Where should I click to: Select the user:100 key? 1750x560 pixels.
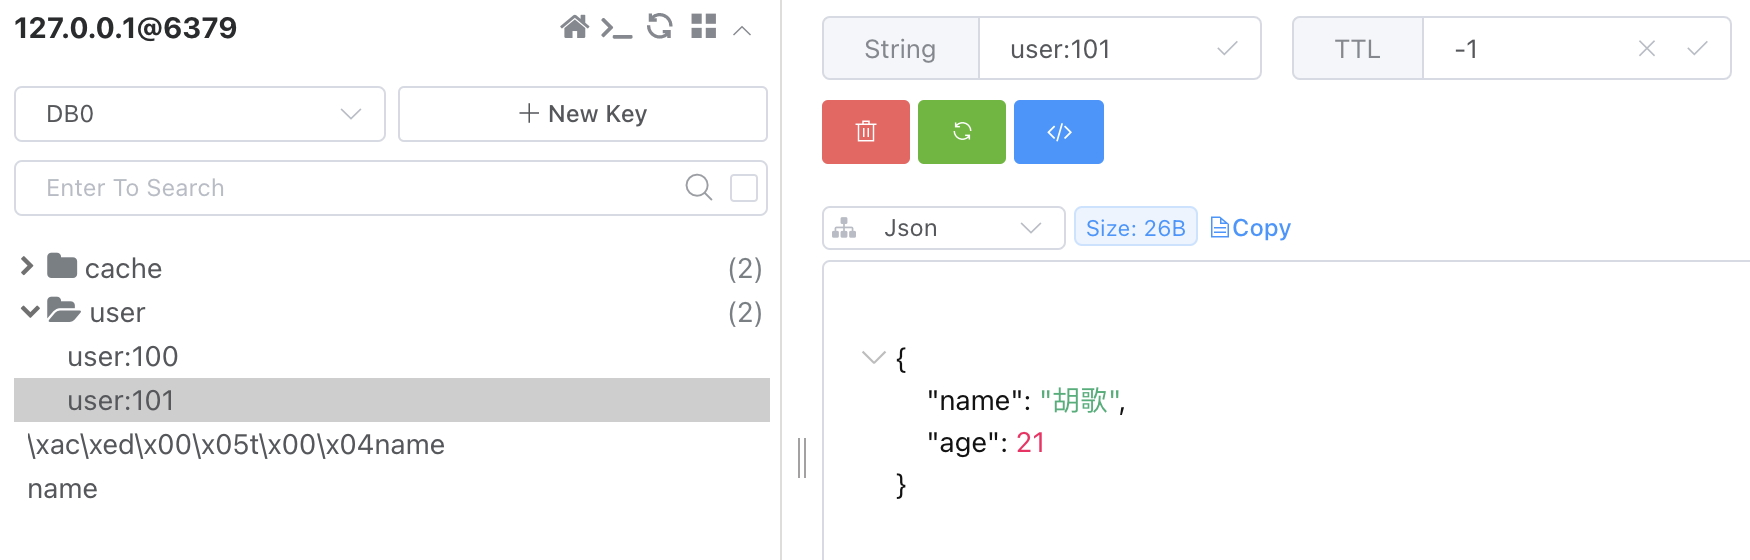(123, 357)
